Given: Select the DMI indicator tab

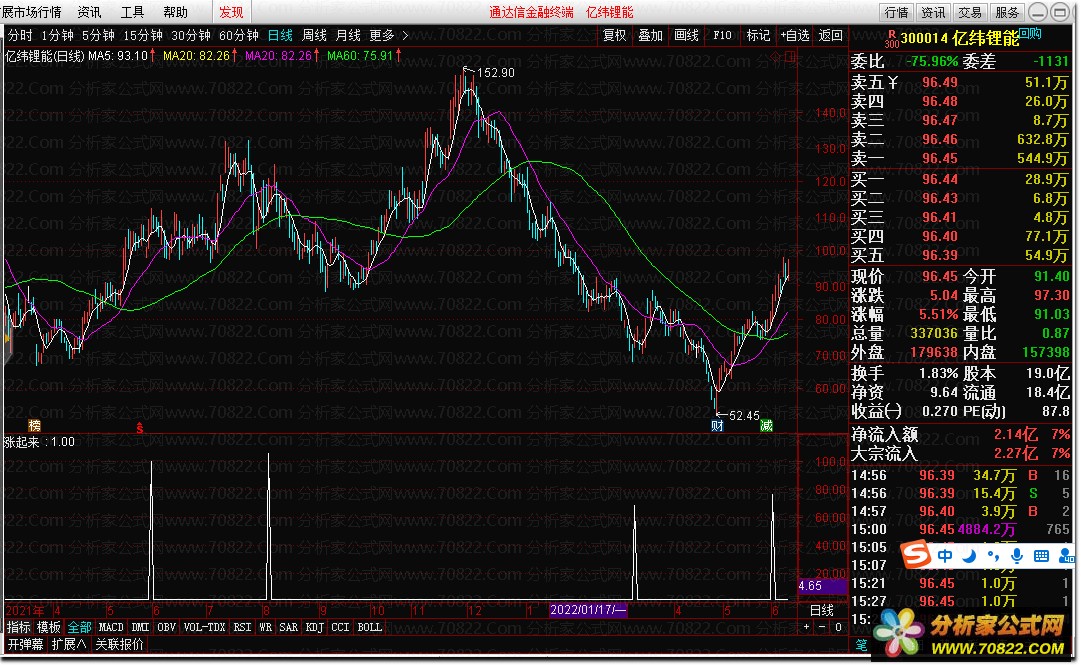Looking at the screenshot, I should (x=140, y=627).
